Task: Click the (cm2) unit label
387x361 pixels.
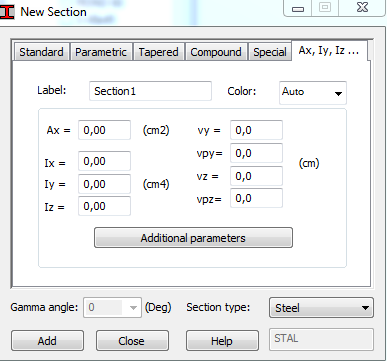Action: [156, 130]
